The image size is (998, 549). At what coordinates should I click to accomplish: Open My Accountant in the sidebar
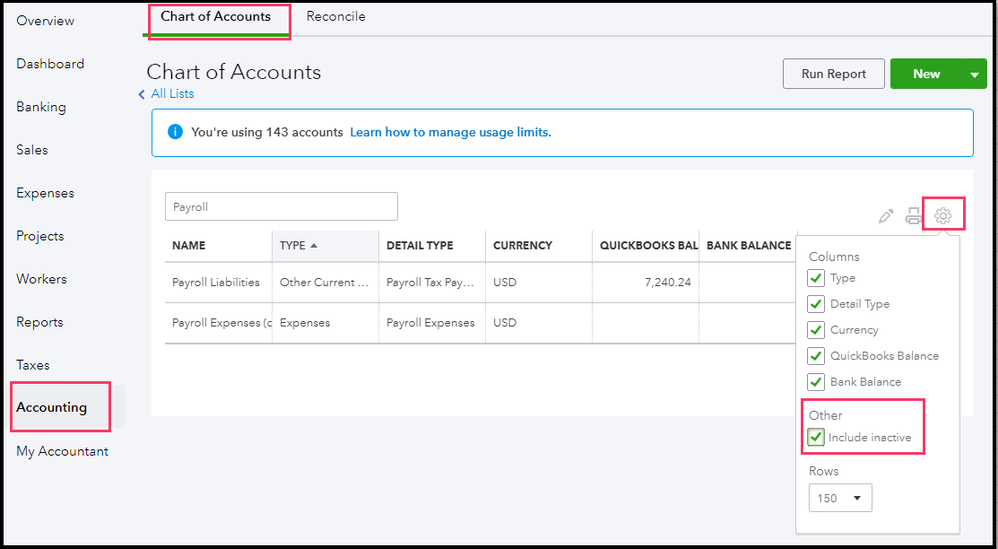pyautogui.click(x=62, y=452)
